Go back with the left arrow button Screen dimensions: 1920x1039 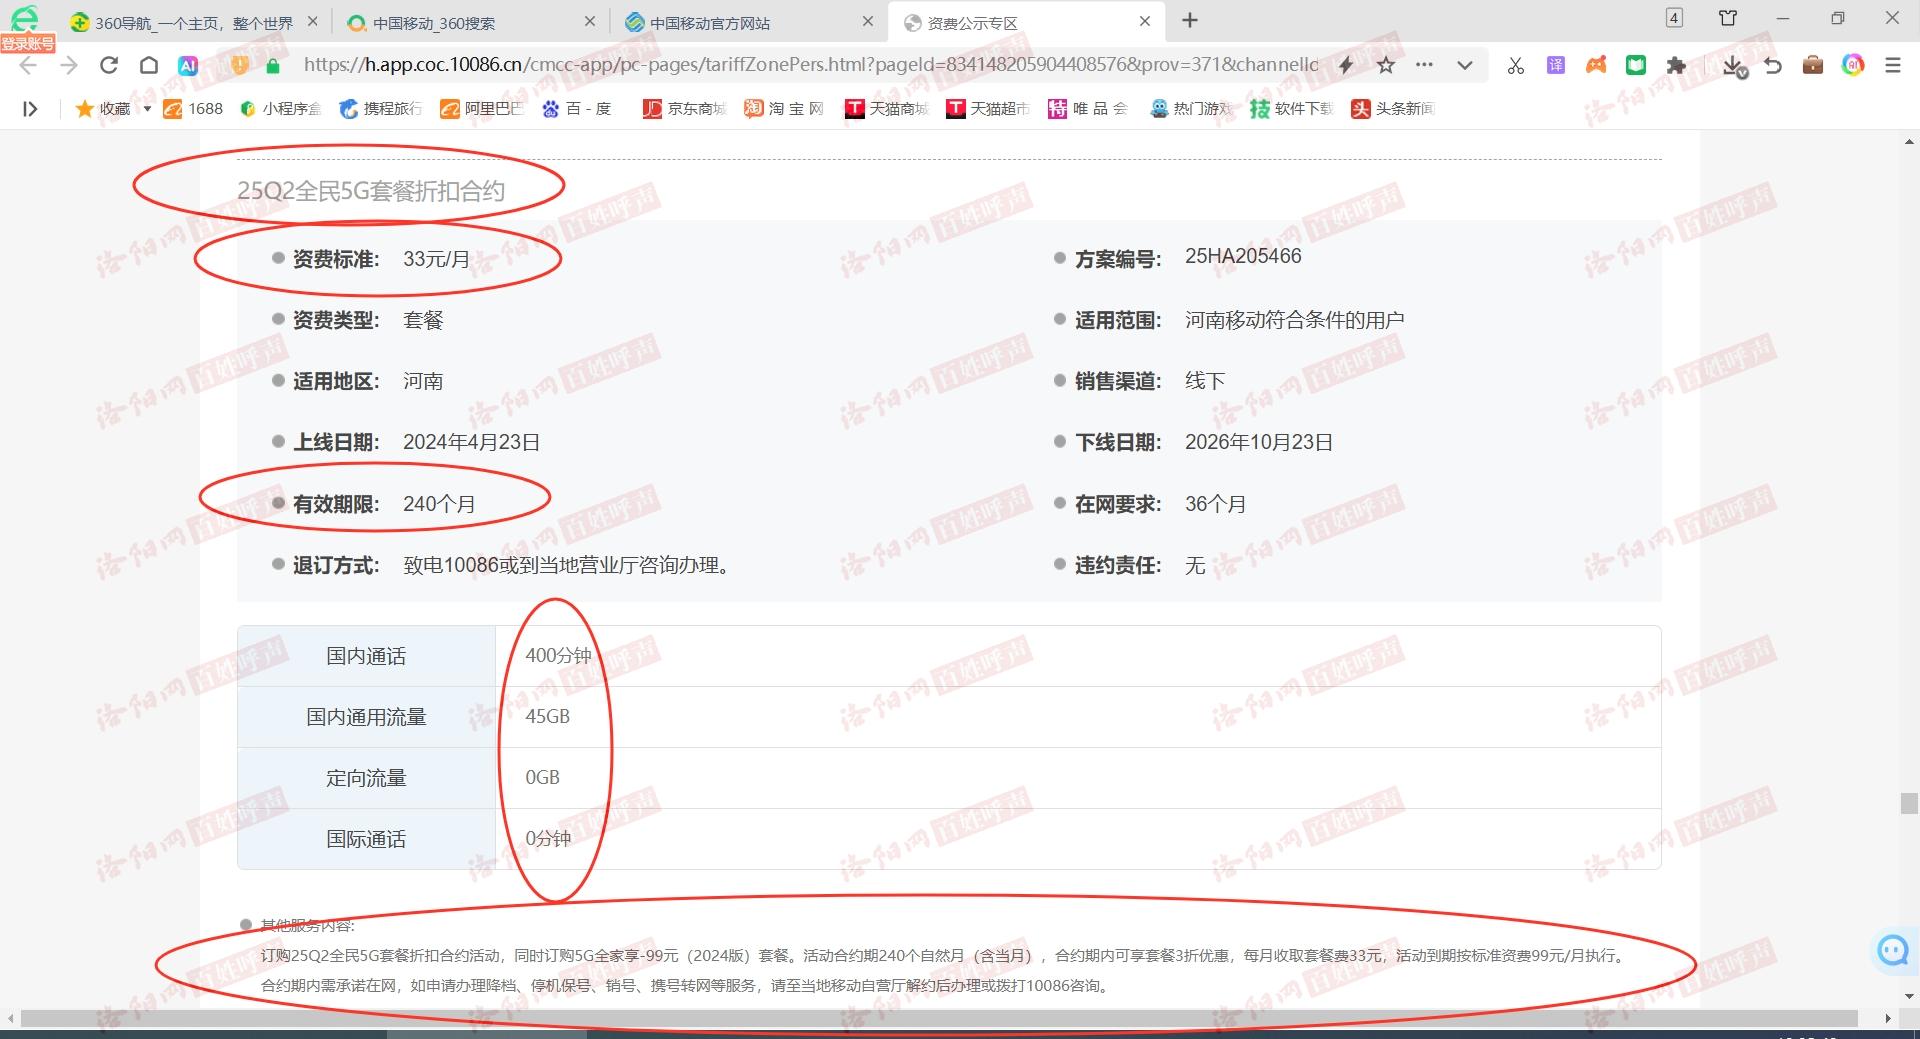tap(28, 65)
